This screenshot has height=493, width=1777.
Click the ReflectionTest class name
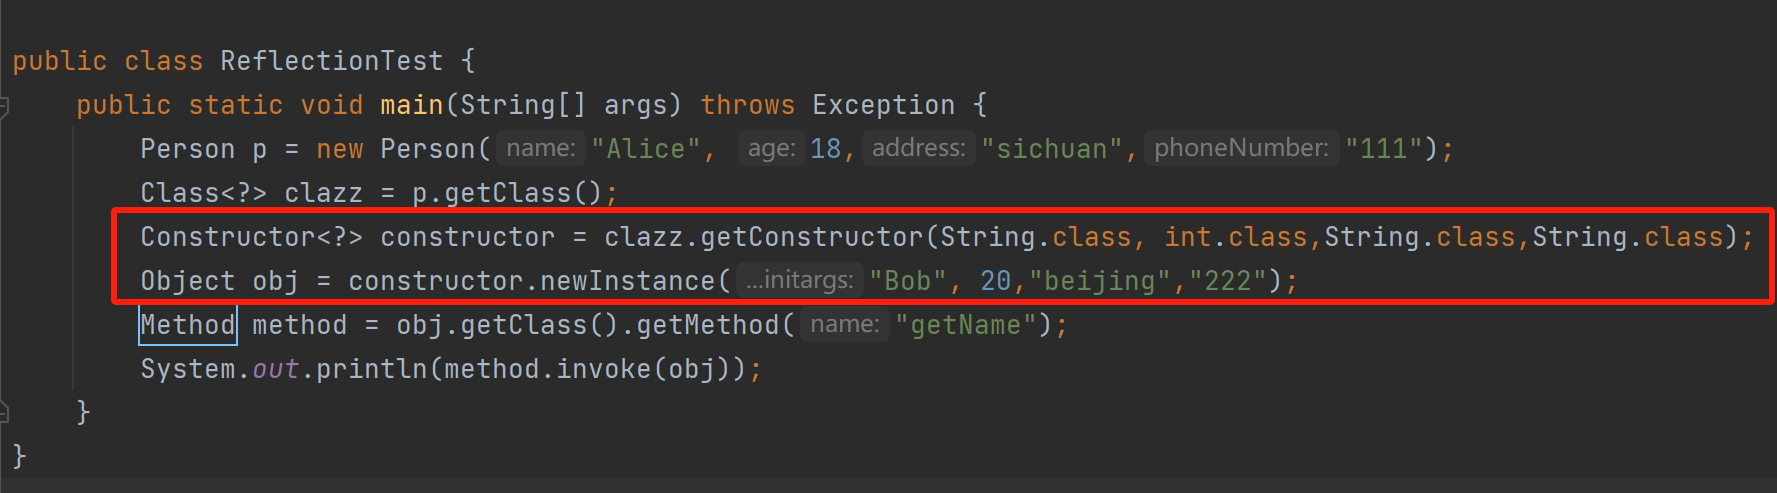(x=331, y=61)
